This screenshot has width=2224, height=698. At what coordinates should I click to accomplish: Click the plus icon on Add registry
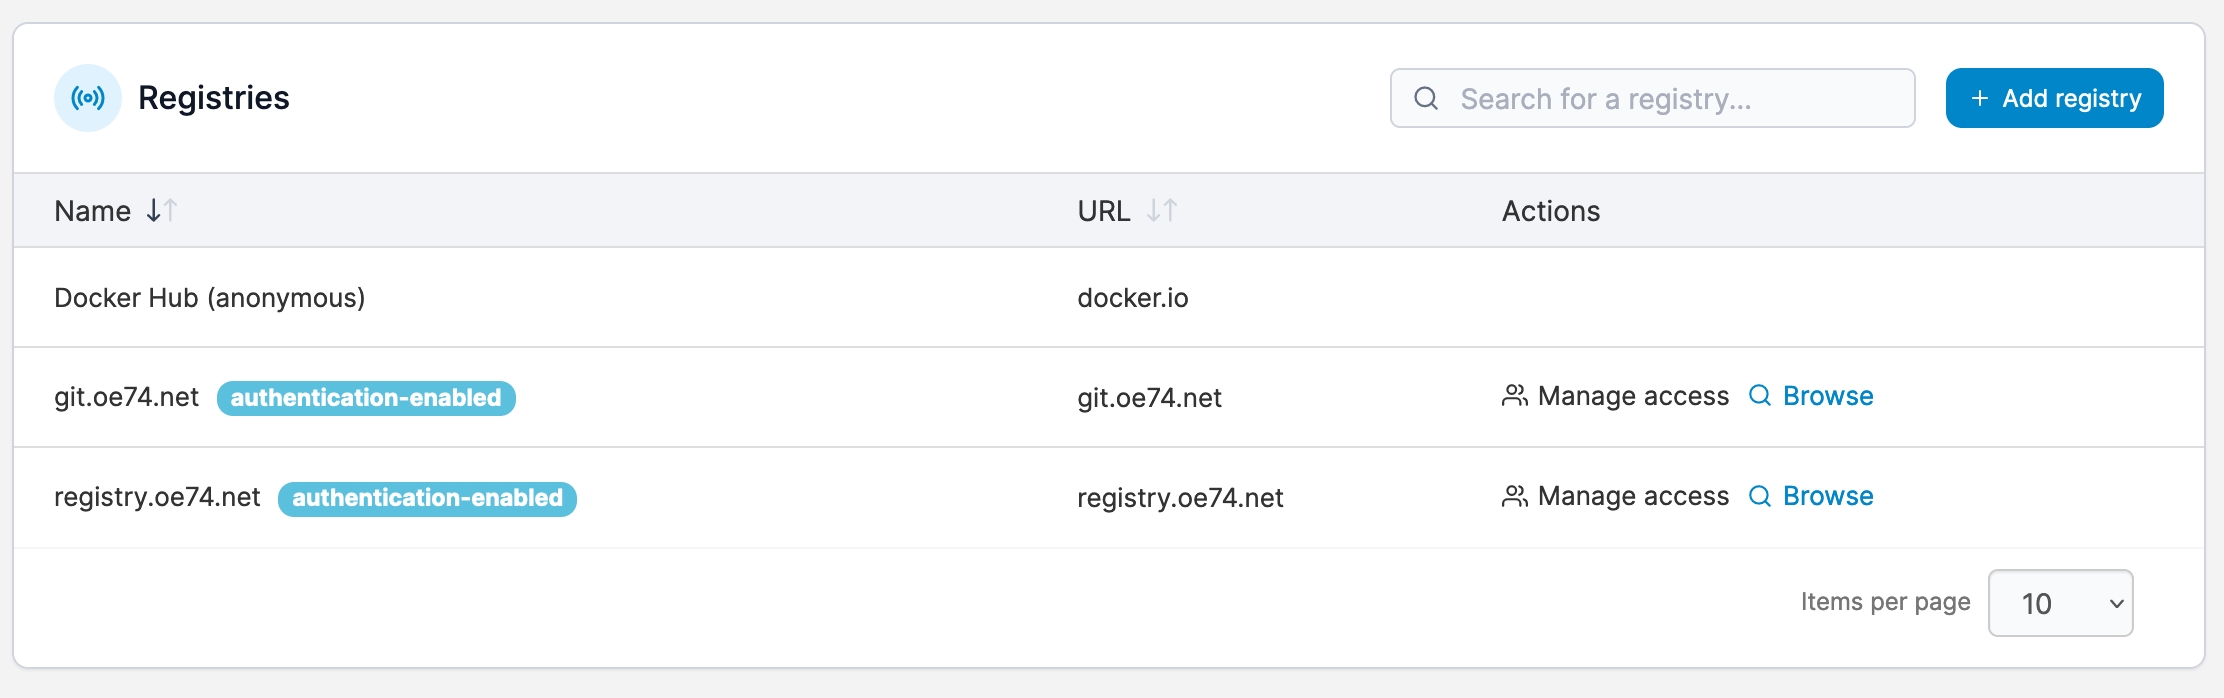pos(1979,98)
